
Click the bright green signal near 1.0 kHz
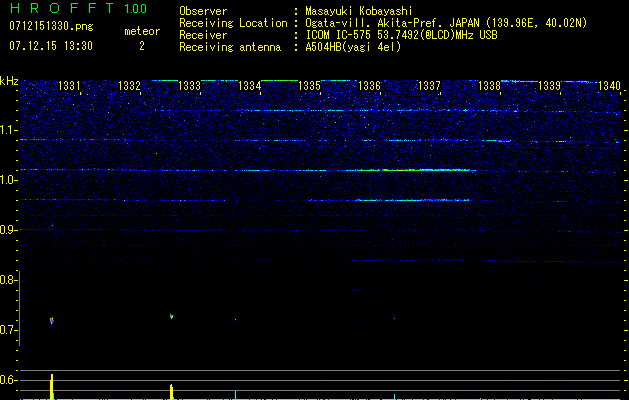click(400, 171)
